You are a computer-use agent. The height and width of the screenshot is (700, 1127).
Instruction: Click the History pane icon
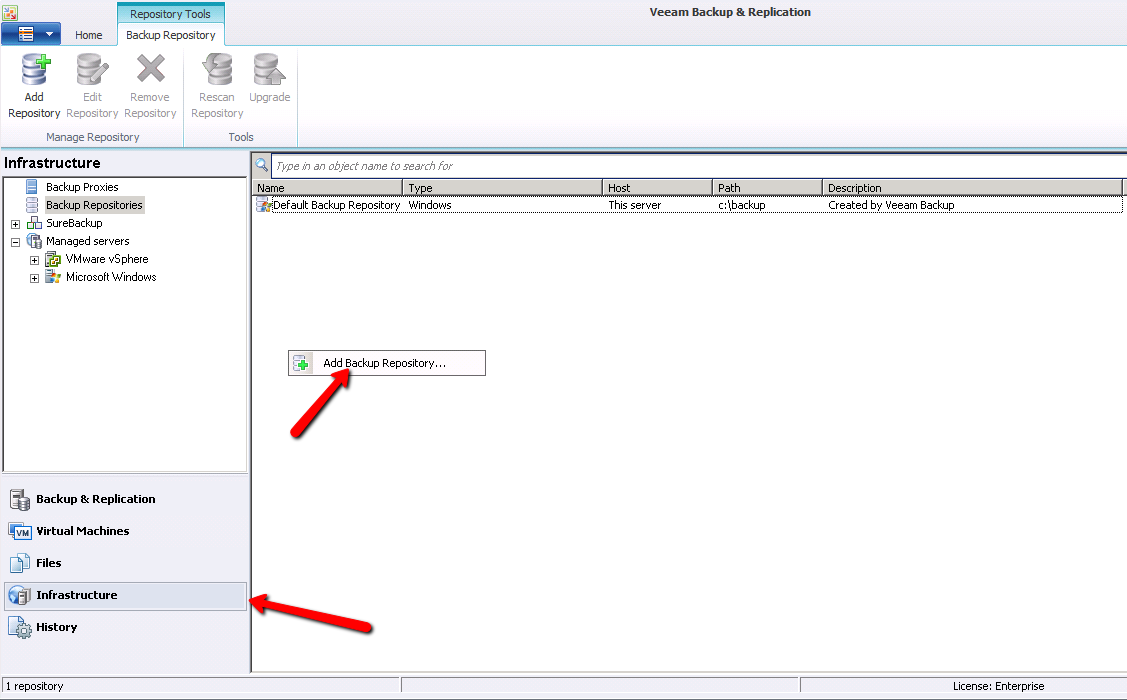[19, 627]
